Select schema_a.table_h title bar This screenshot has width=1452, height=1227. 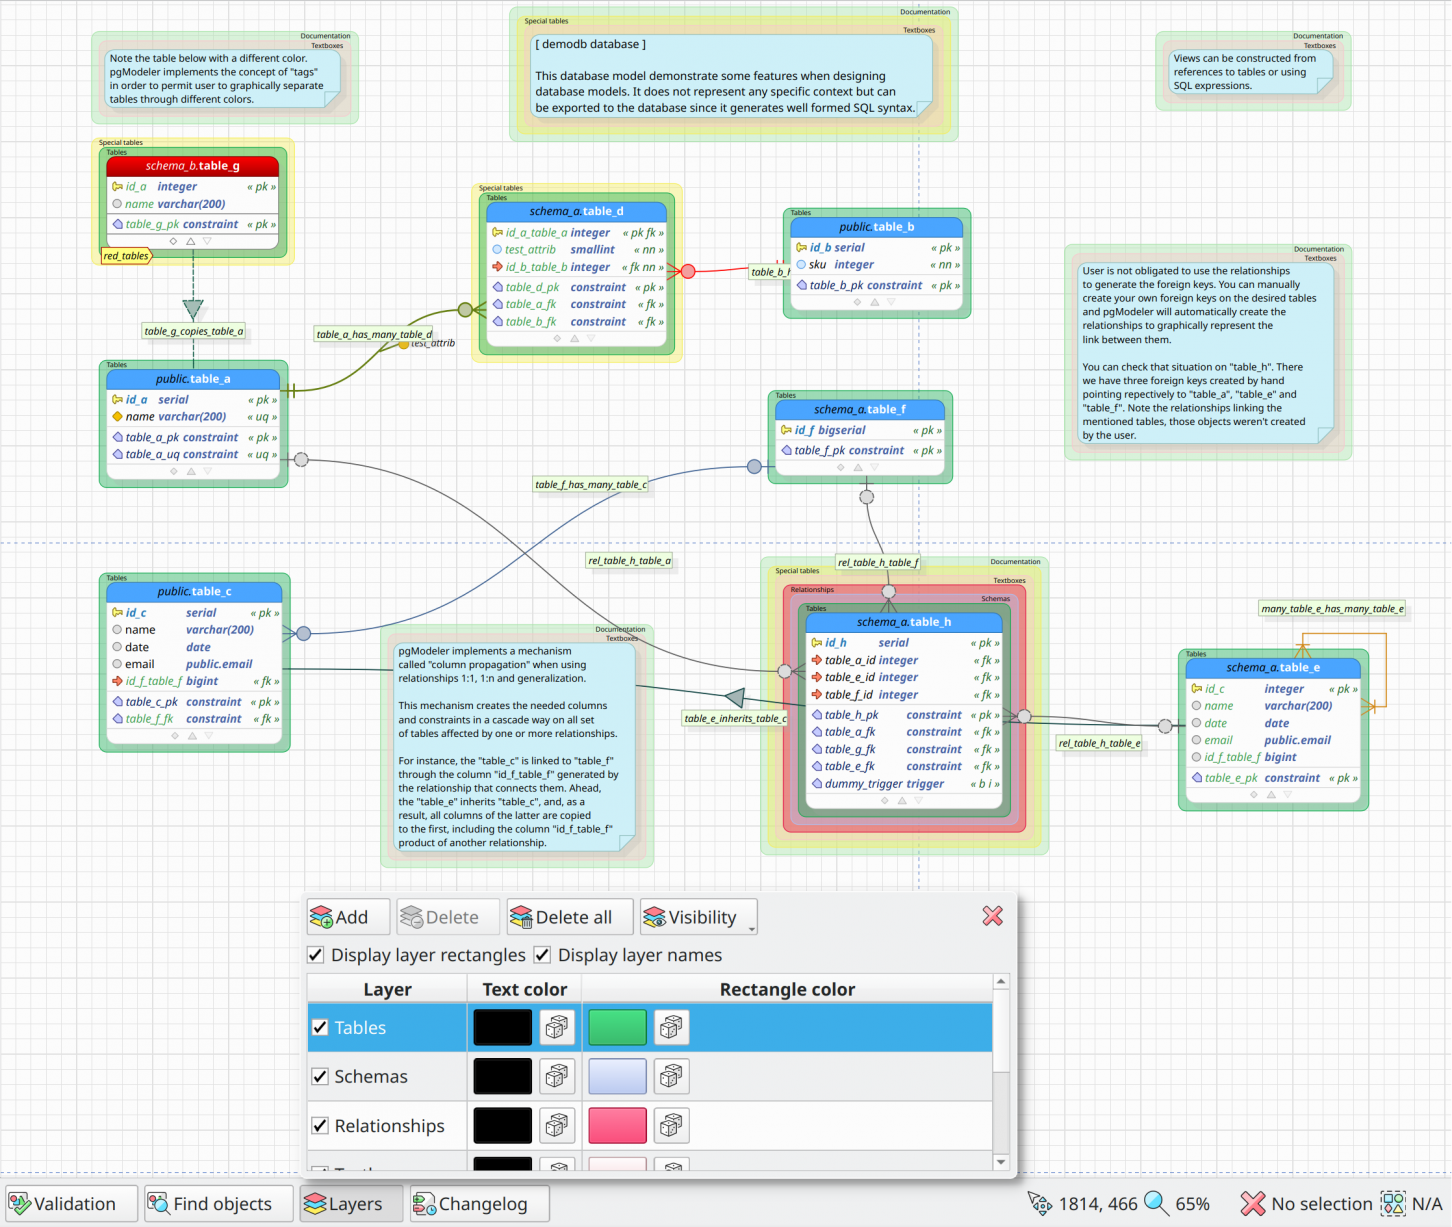[904, 622]
